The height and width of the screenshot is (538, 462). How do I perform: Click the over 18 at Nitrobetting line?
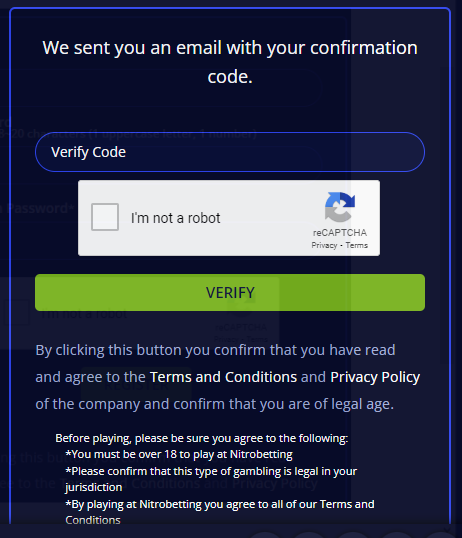tap(179, 454)
